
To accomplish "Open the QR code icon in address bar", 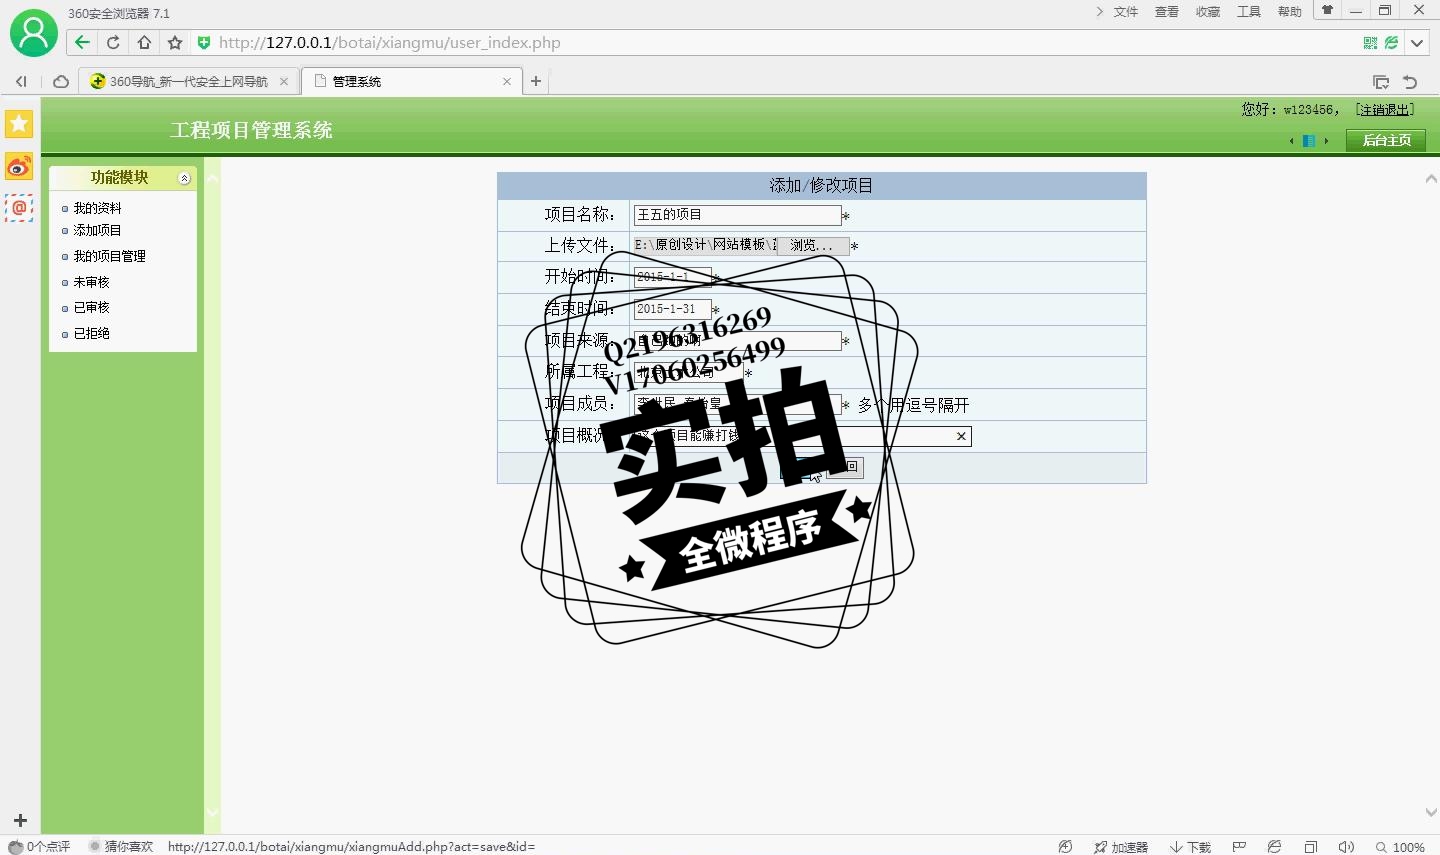I will pos(1370,42).
